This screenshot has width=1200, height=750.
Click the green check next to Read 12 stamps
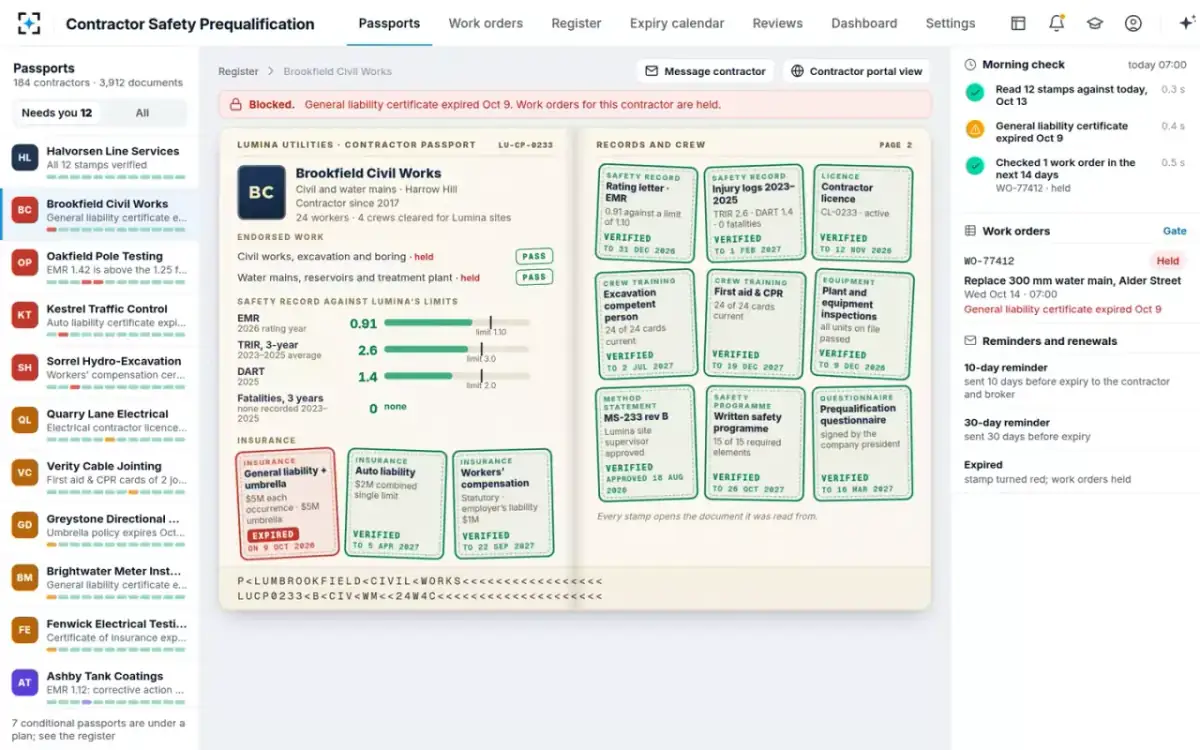(974, 92)
